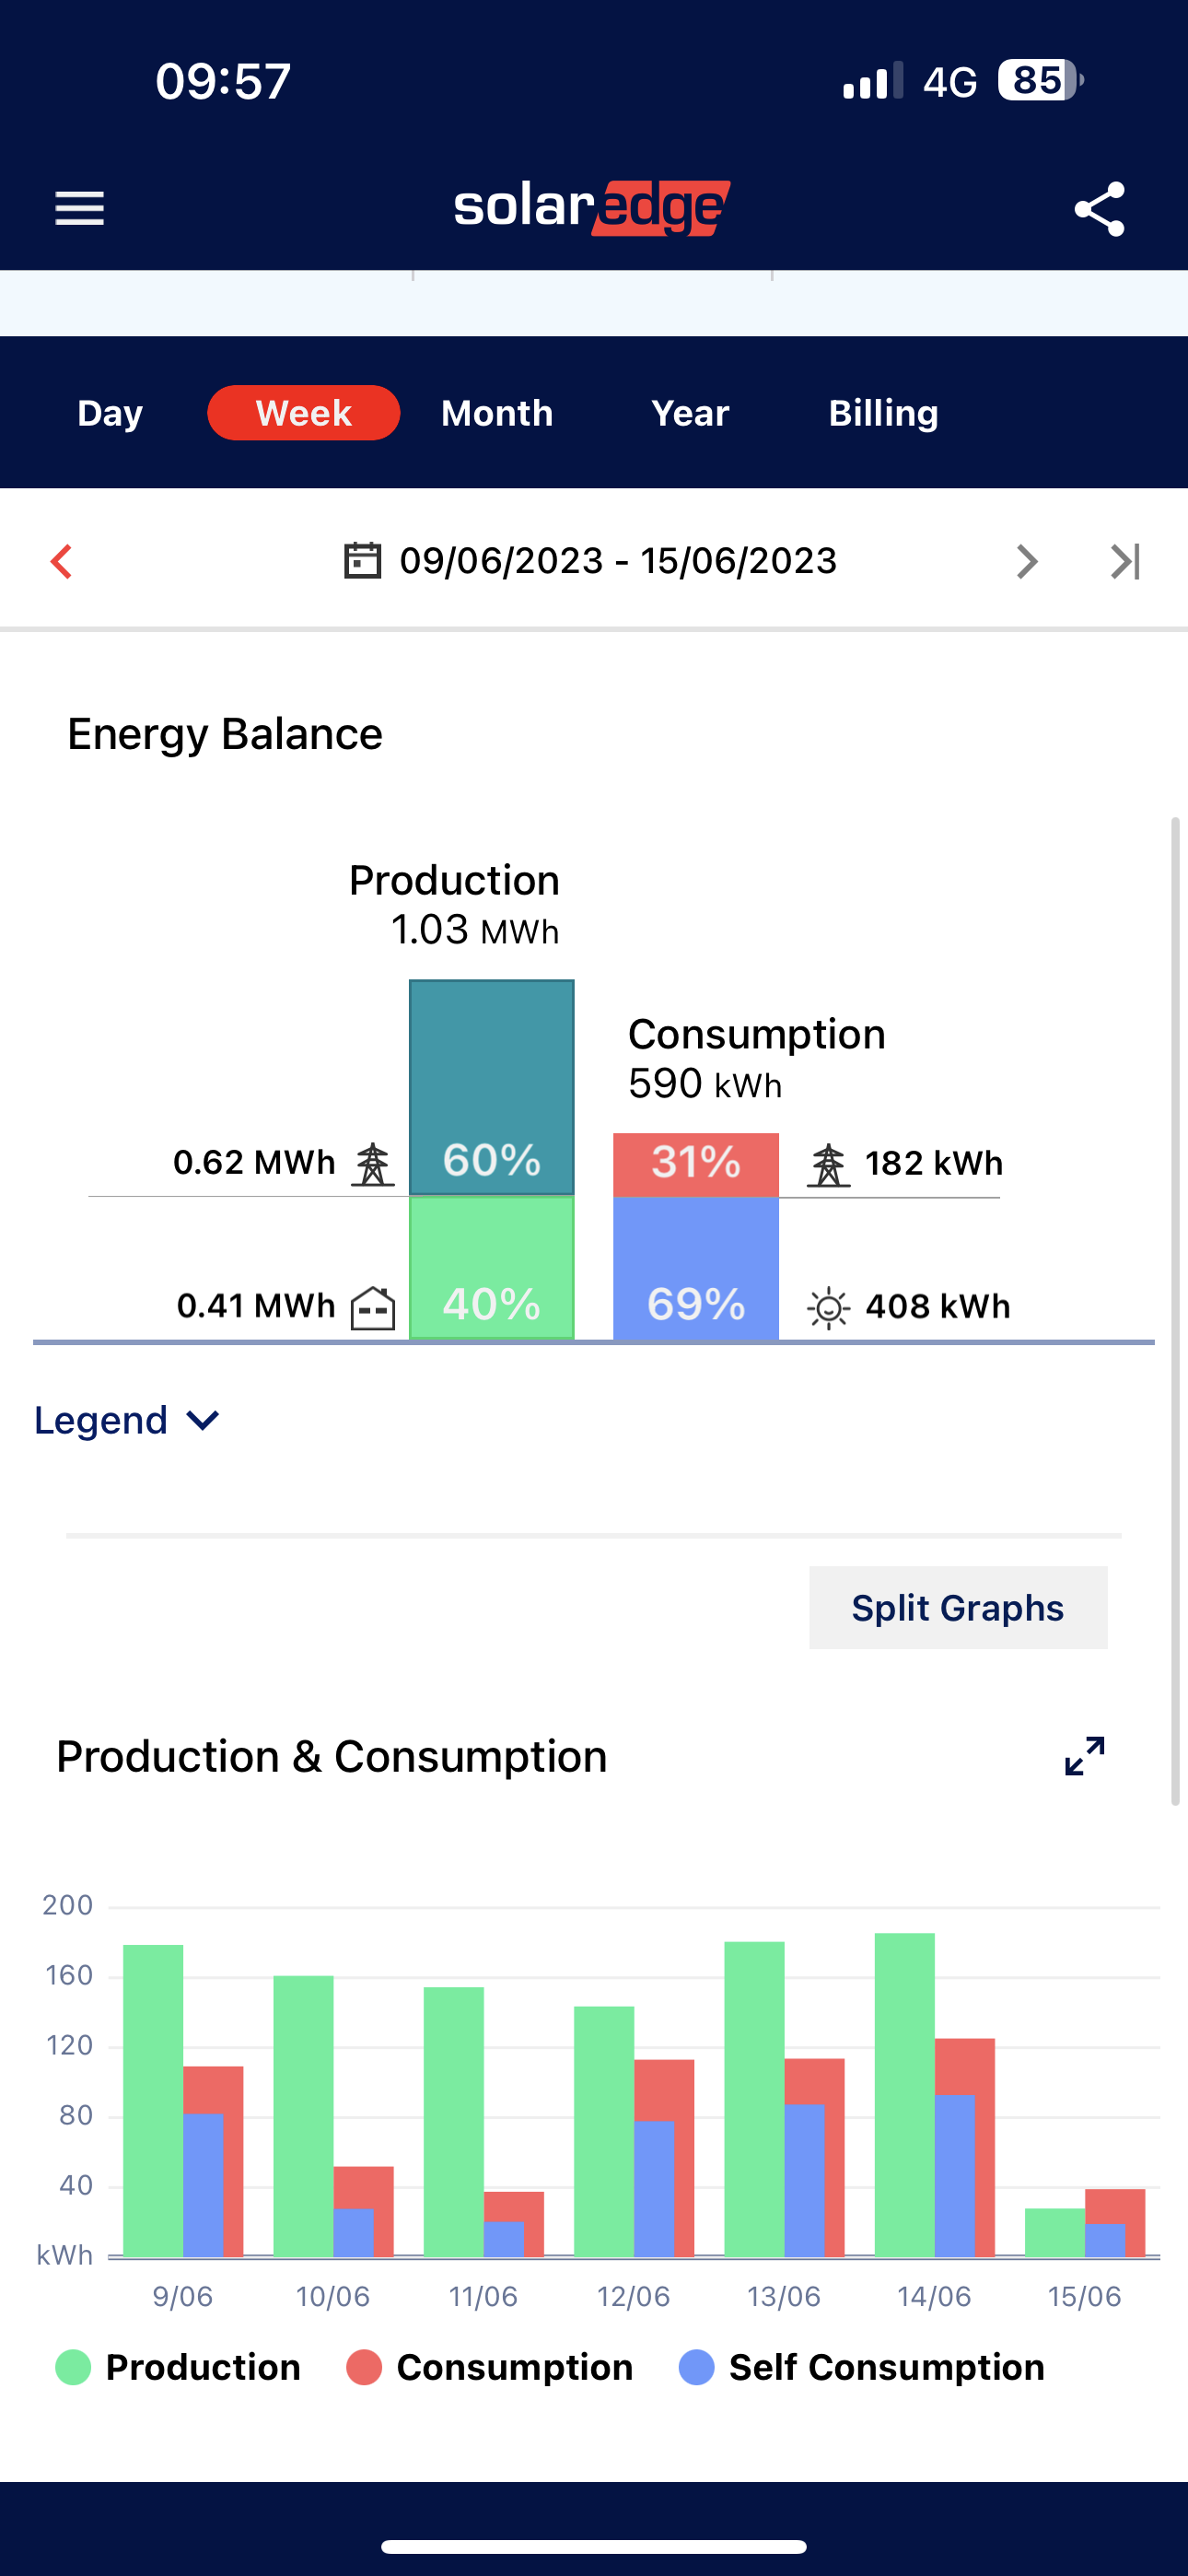Switch to the Month tab
Image resolution: width=1188 pixels, height=2576 pixels.
pyautogui.click(x=497, y=413)
